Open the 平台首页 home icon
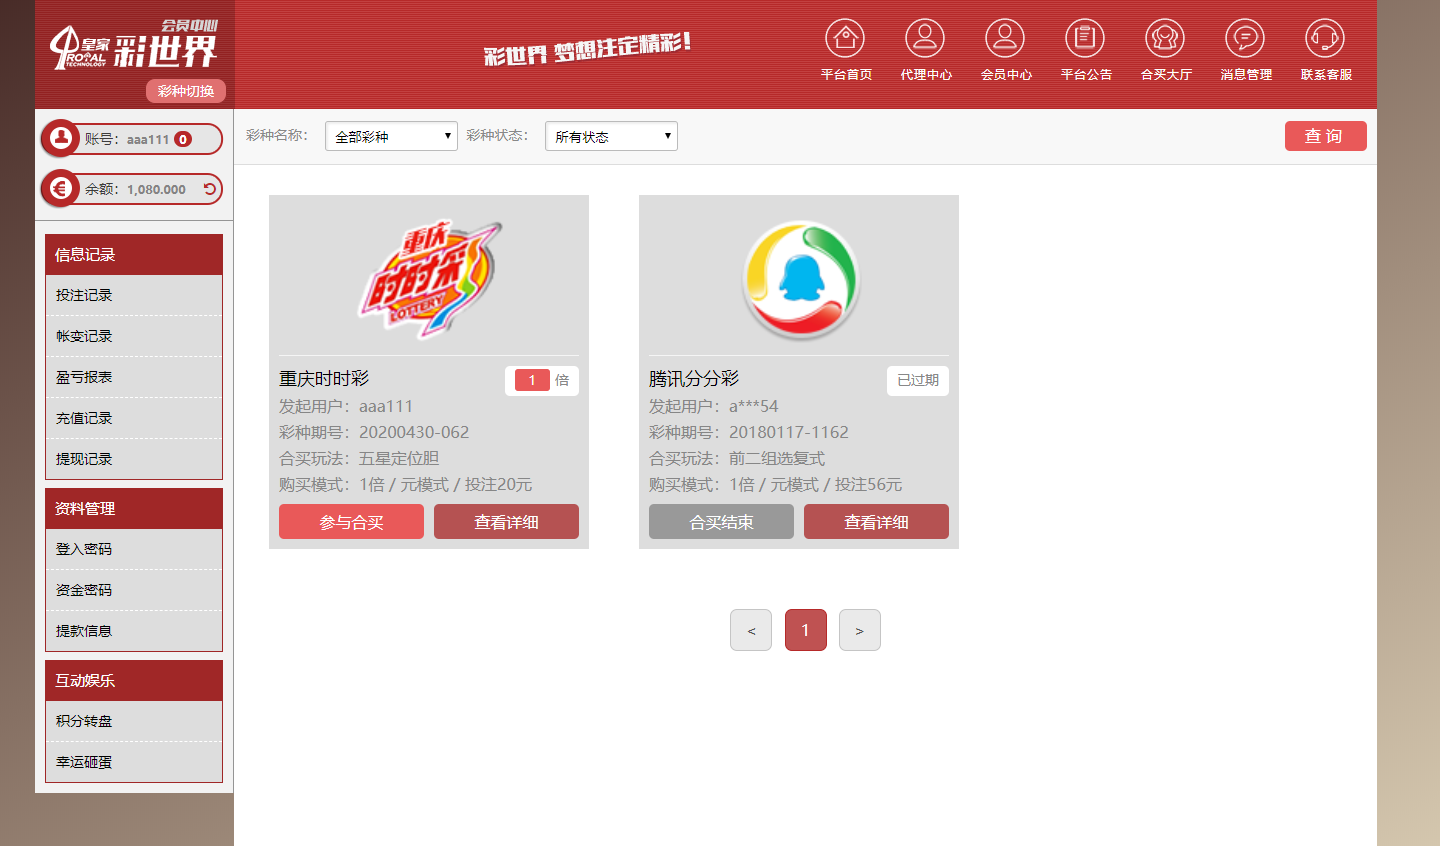This screenshot has height=846, width=1440. click(845, 39)
